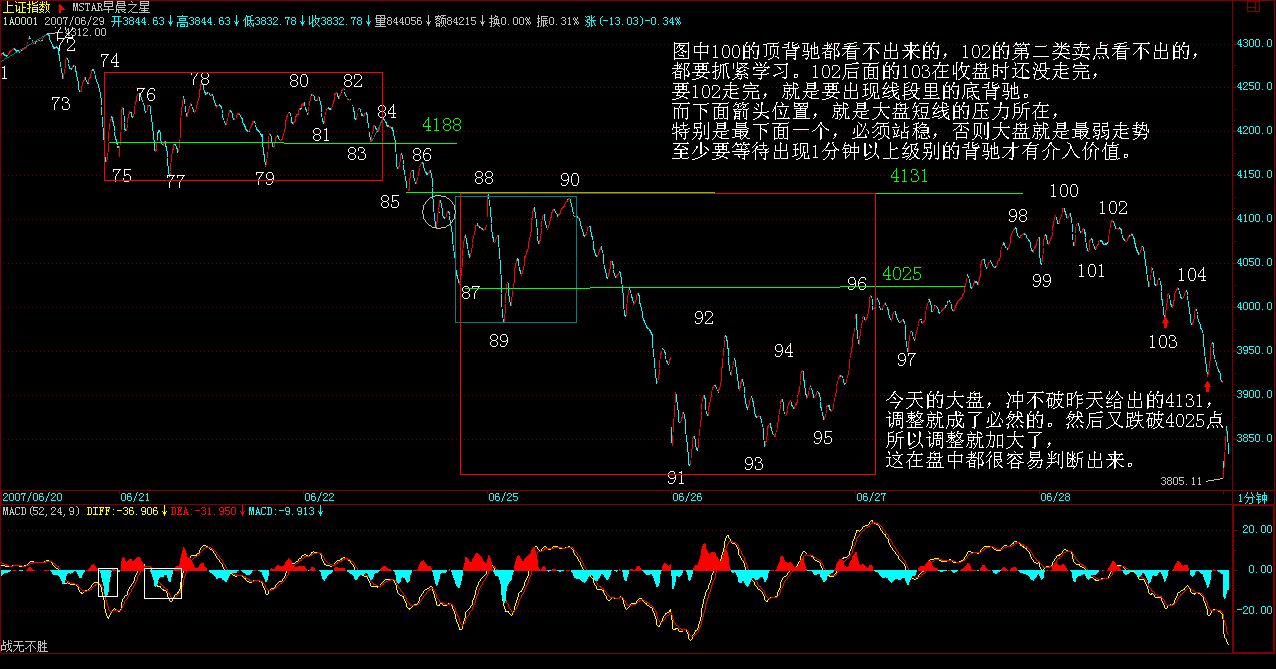This screenshot has width=1276, height=669.
Task: Select the first small white box in MACD panel
Action: pyautogui.click(x=108, y=582)
